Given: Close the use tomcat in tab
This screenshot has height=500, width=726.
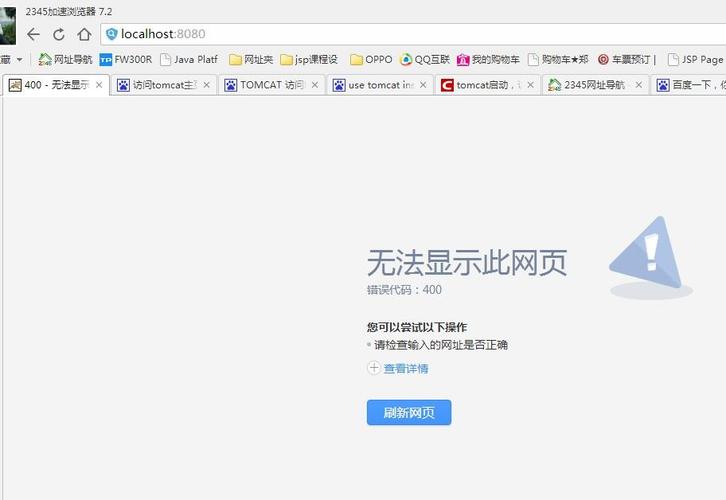Looking at the screenshot, I should pyautogui.click(x=423, y=85).
